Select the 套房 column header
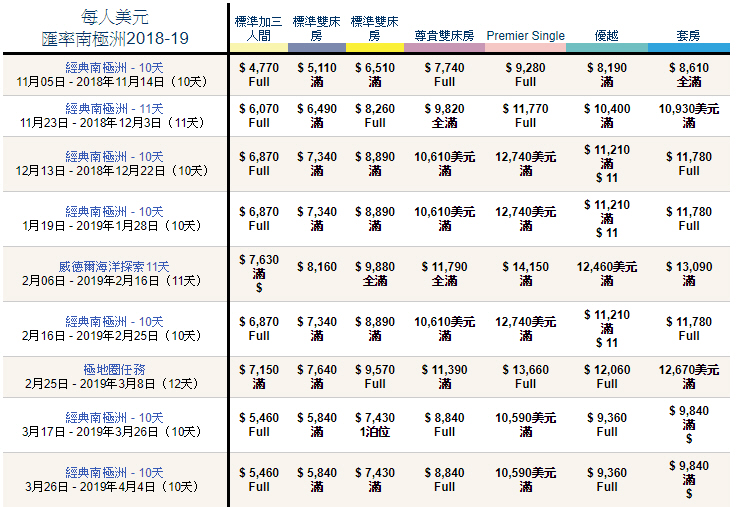 click(688, 36)
